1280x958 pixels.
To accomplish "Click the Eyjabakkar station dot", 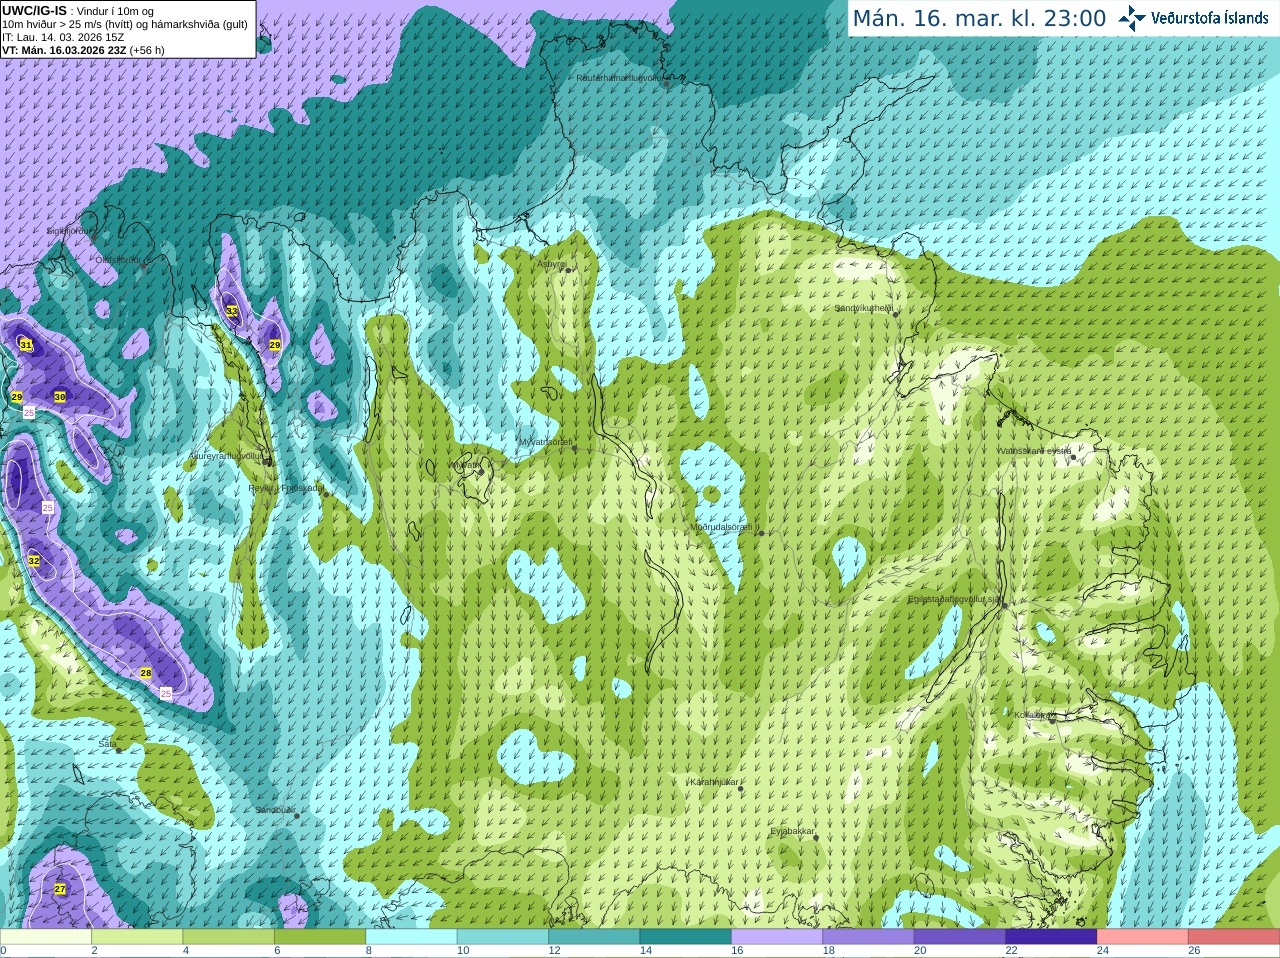I will point(816,837).
